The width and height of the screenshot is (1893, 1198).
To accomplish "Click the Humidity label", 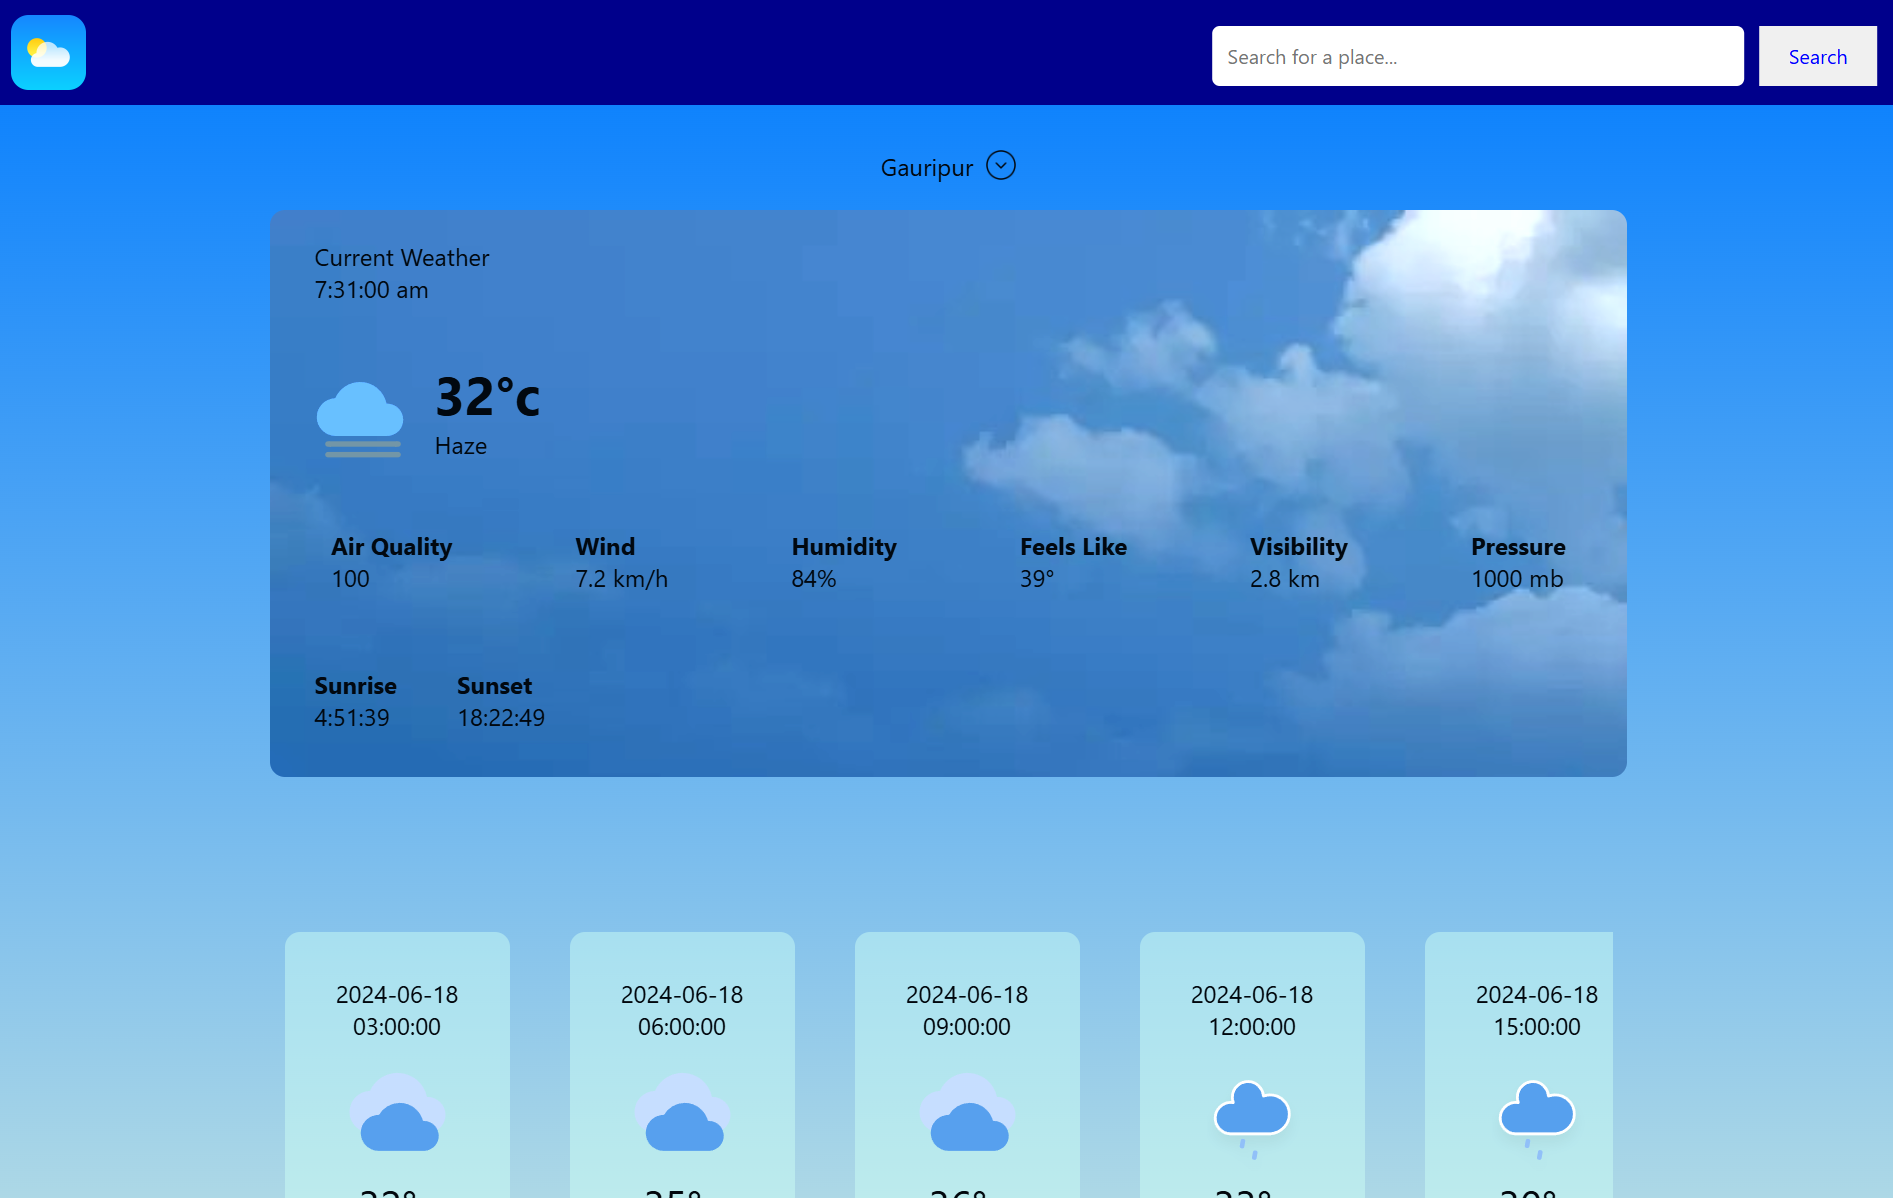I will tap(844, 547).
